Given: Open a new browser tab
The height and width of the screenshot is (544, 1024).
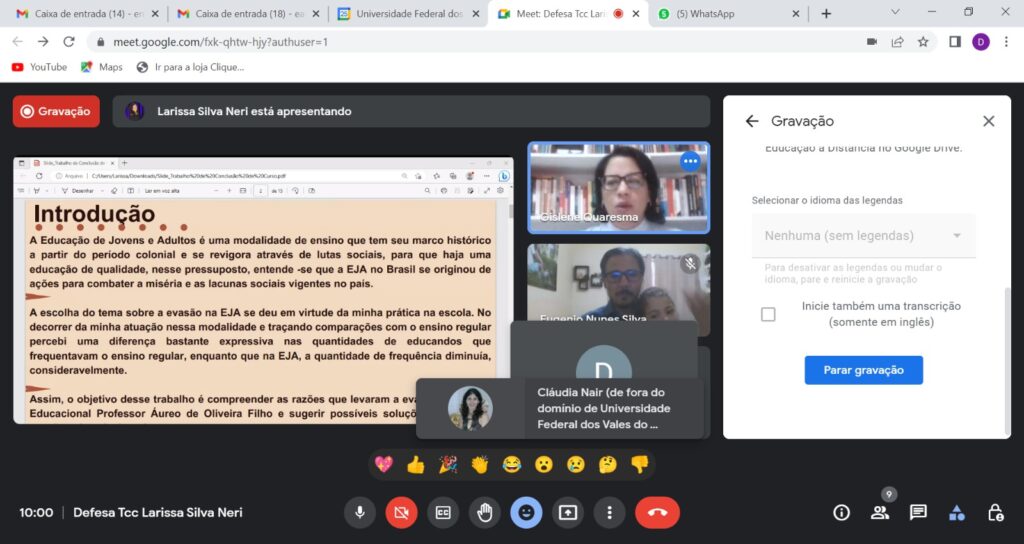Looking at the screenshot, I should [x=826, y=14].
